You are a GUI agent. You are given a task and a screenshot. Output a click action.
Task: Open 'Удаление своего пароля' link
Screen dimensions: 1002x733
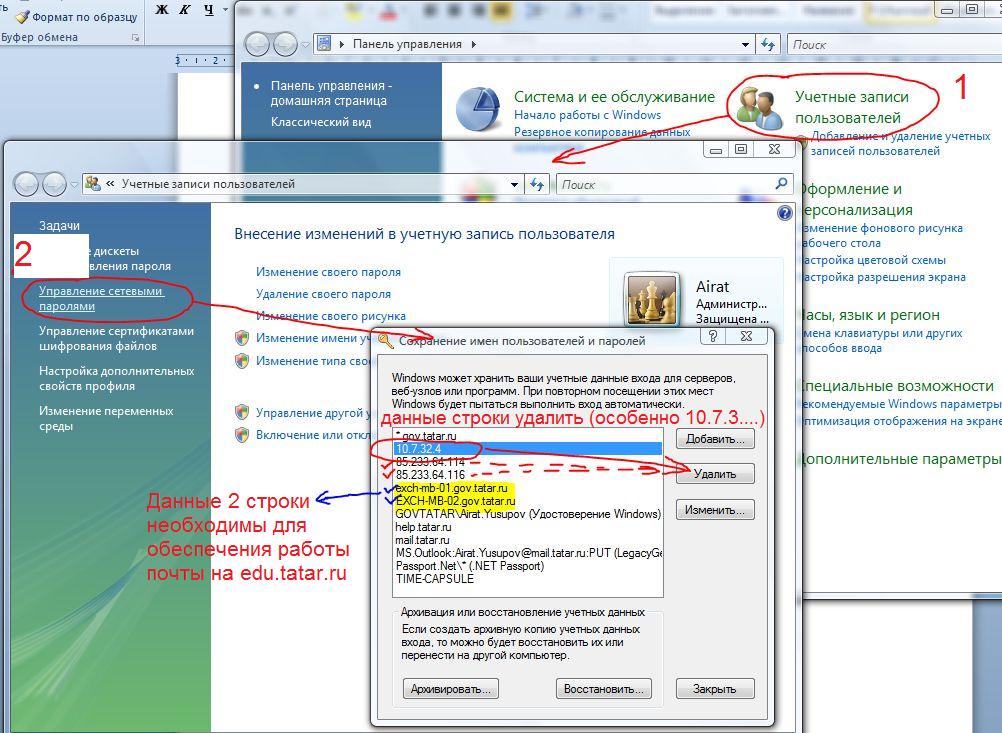[323, 294]
